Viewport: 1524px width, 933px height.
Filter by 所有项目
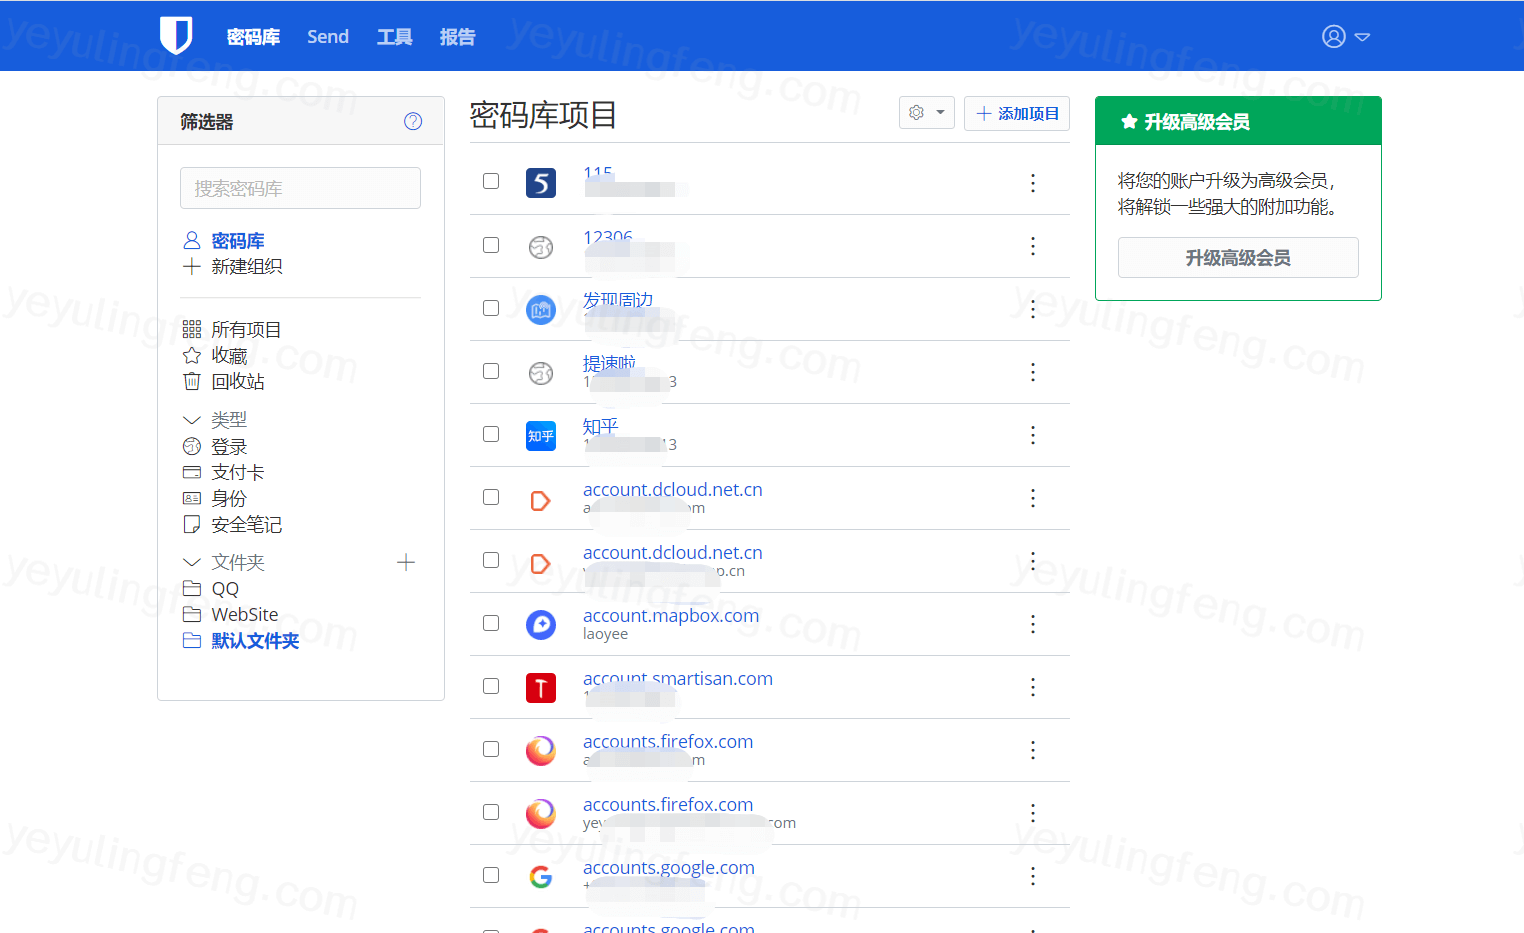click(x=246, y=330)
